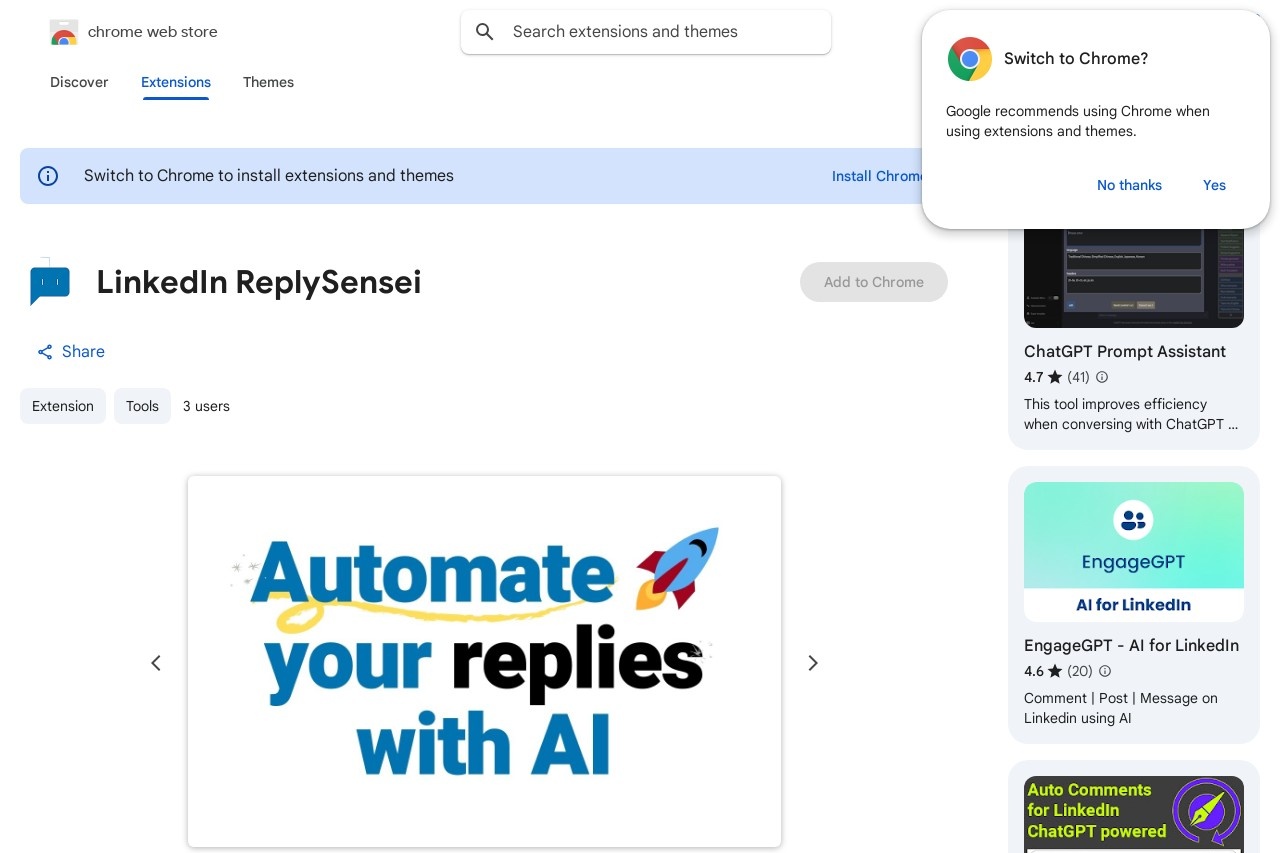Click the Automate your replies screenshot
Viewport: 1280px width, 853px height.
pyautogui.click(x=484, y=661)
